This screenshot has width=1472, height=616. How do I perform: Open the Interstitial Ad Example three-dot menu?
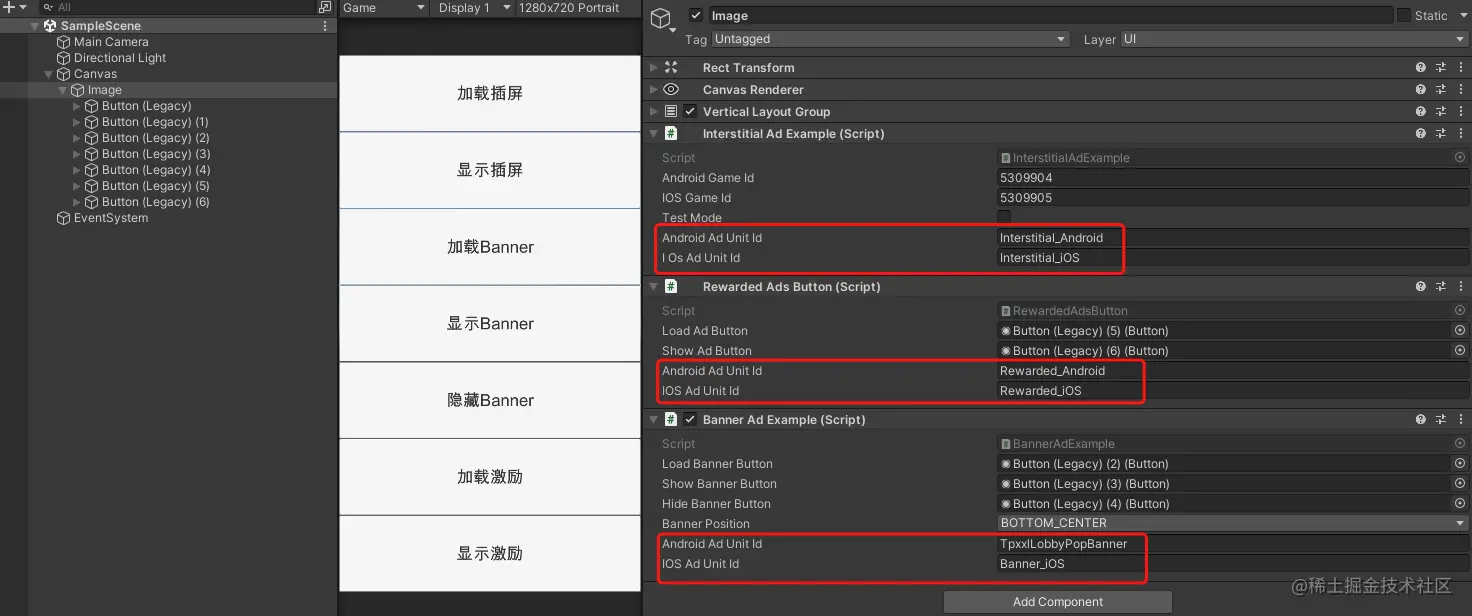click(x=1462, y=133)
